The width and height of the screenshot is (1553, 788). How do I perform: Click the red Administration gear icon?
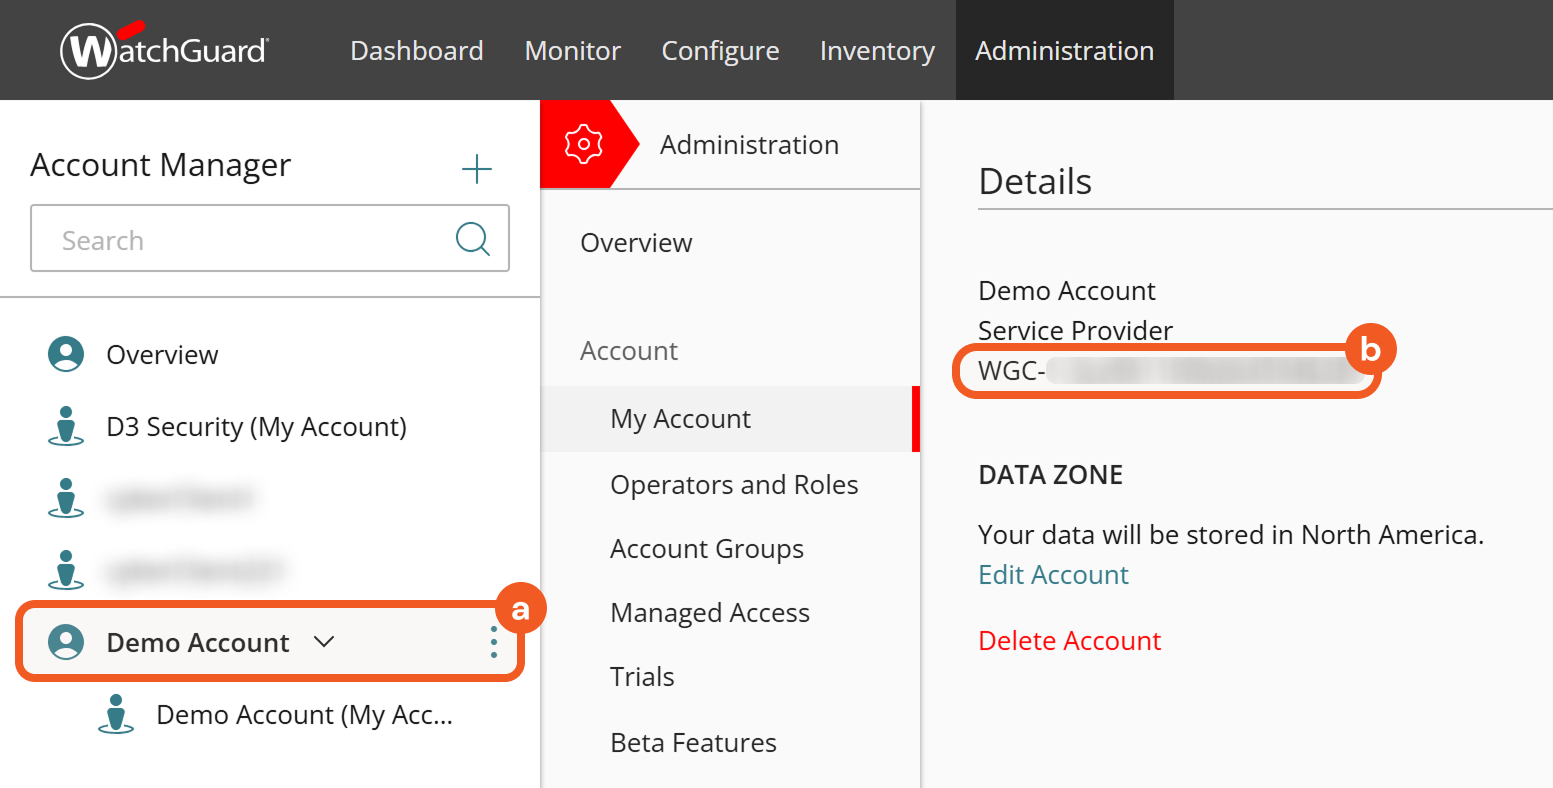(583, 145)
